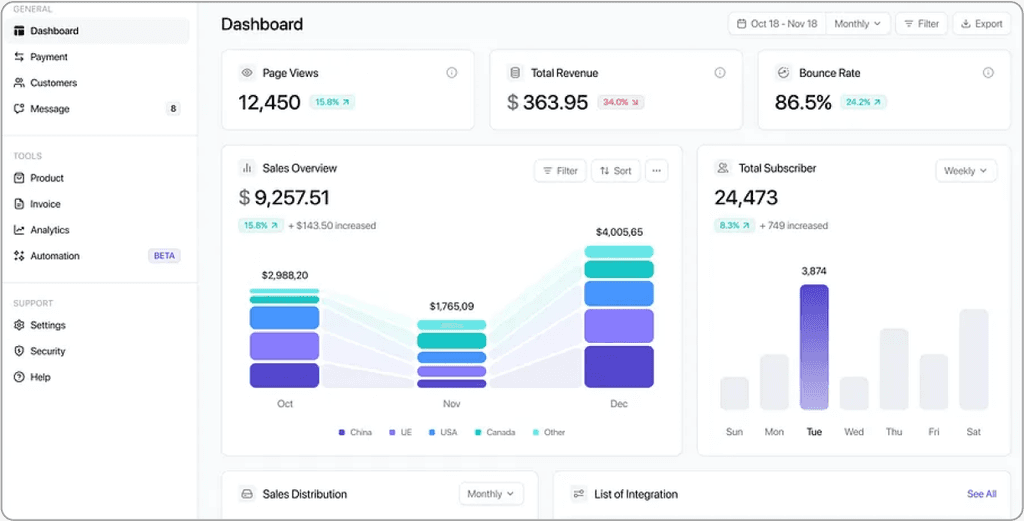The image size is (1024, 521).
Task: Click the Security shield icon
Action: (x=19, y=351)
